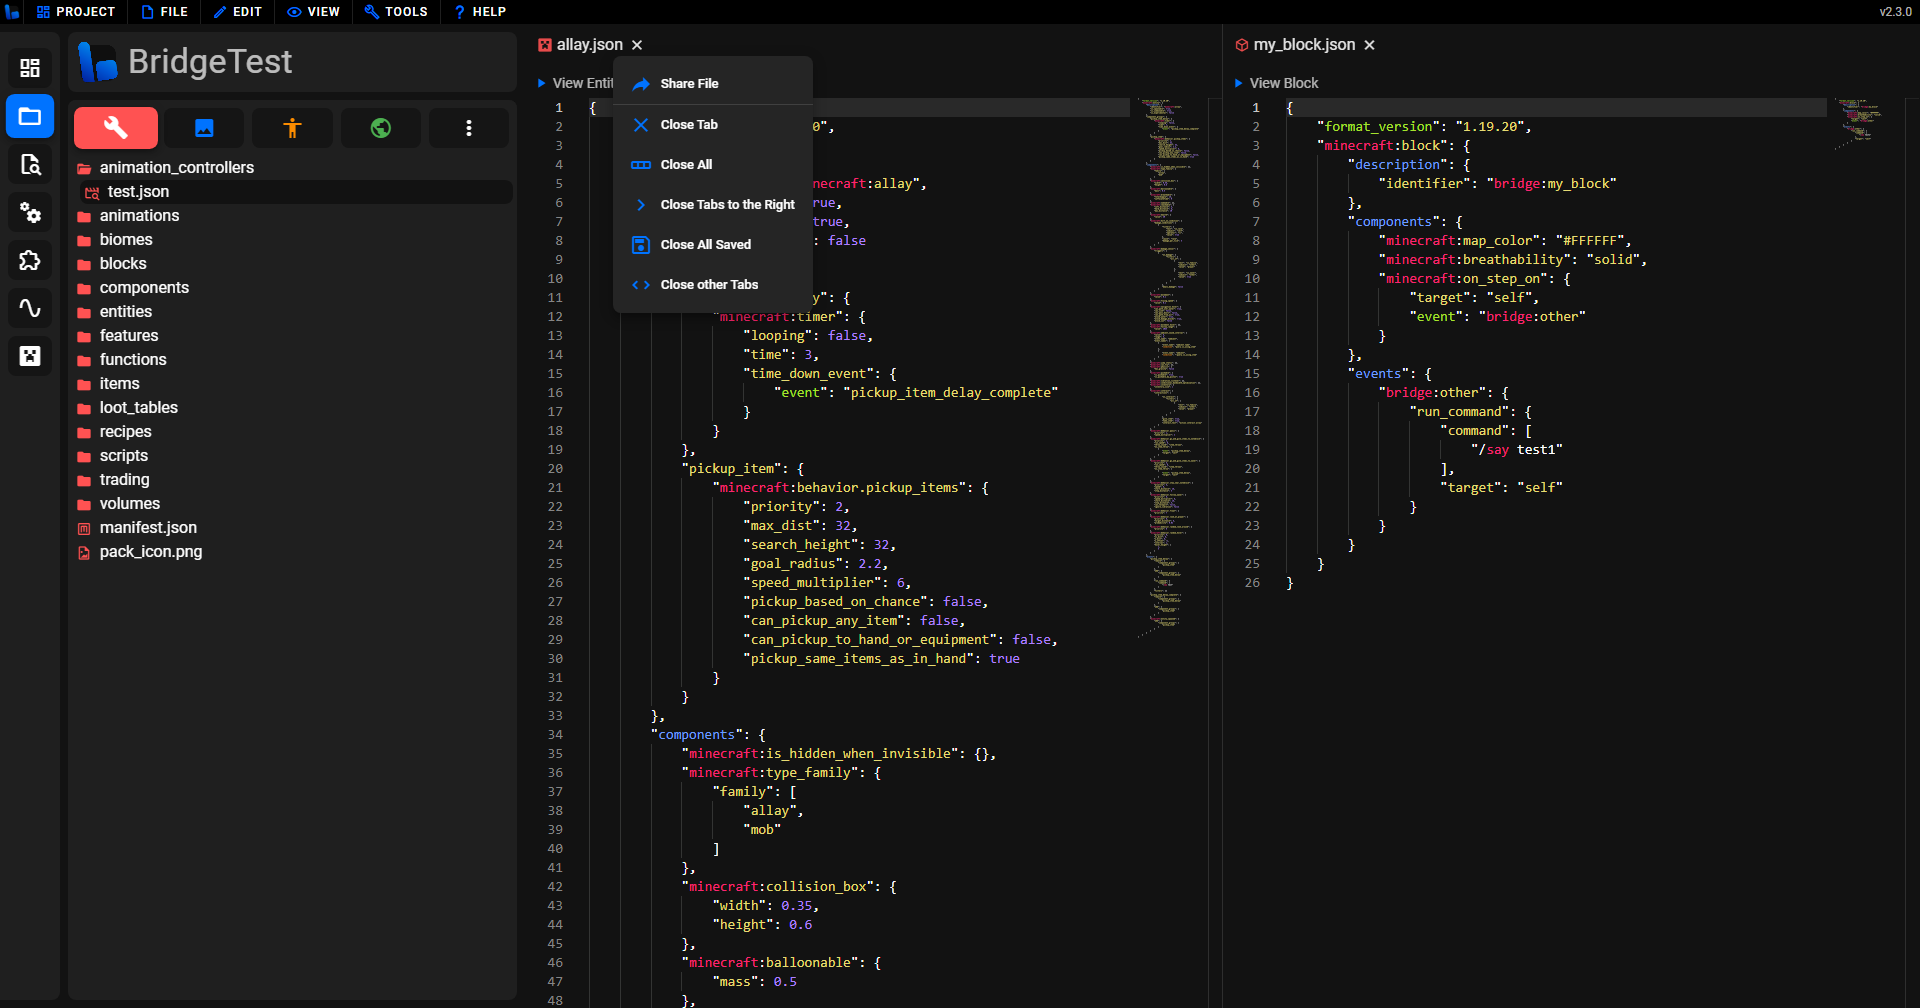Image resolution: width=1920 pixels, height=1008 pixels.
Task: Open the sine wave sidebar icon
Action: 30,308
